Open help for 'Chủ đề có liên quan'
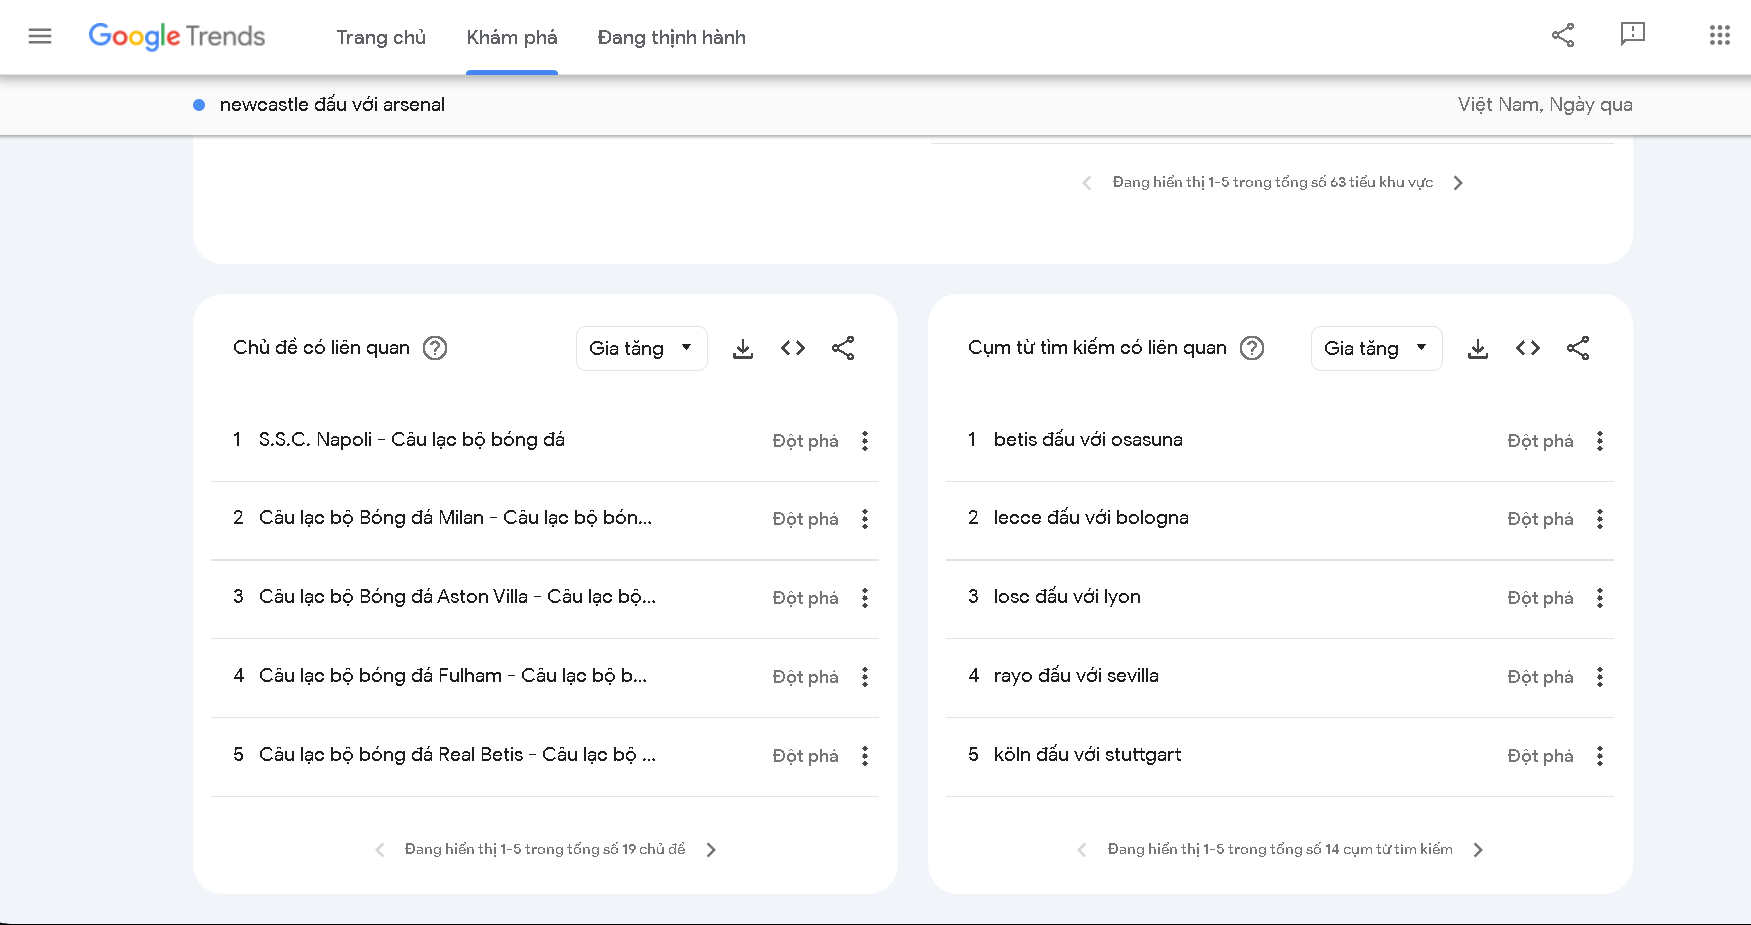 click(435, 348)
